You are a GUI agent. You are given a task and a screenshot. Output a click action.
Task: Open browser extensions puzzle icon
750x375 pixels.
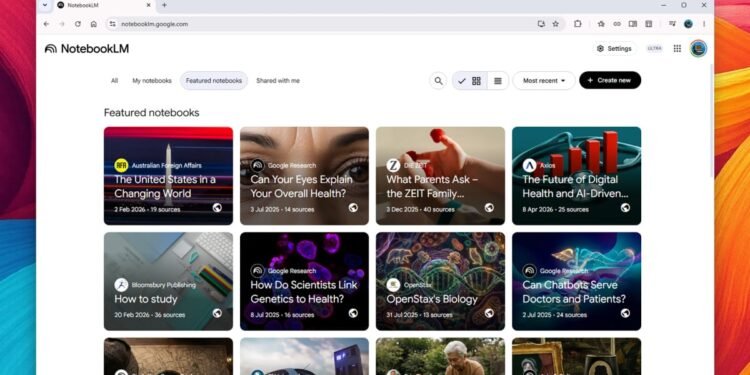click(577, 24)
